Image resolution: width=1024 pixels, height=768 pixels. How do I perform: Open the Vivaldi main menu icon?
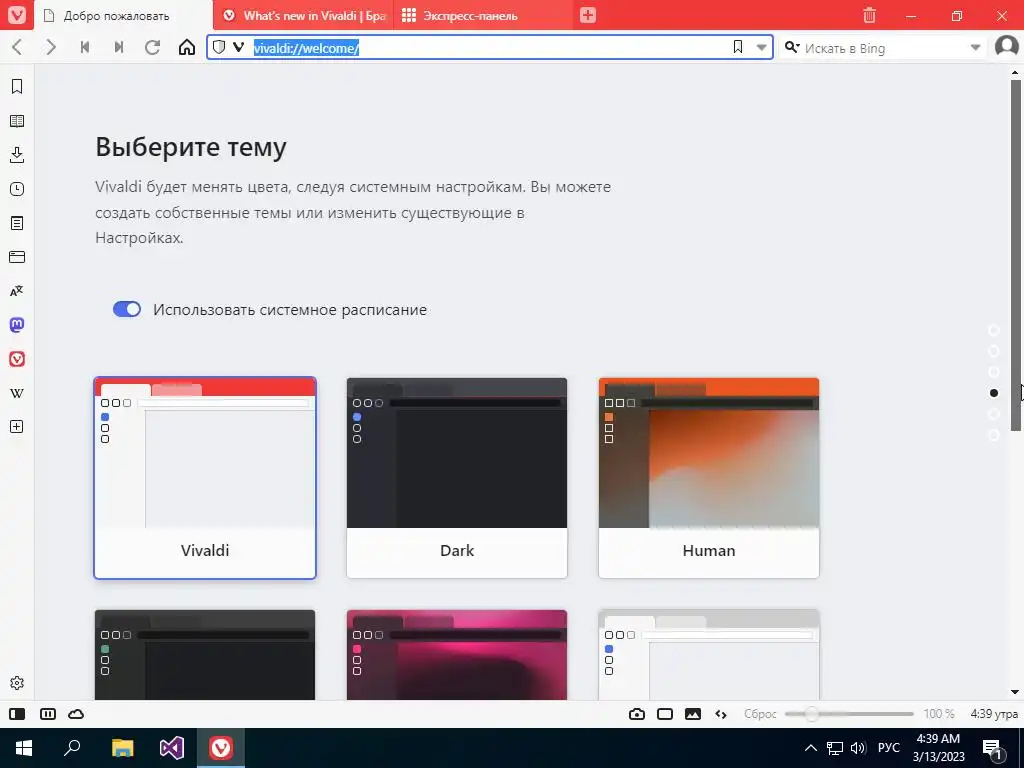point(16,14)
